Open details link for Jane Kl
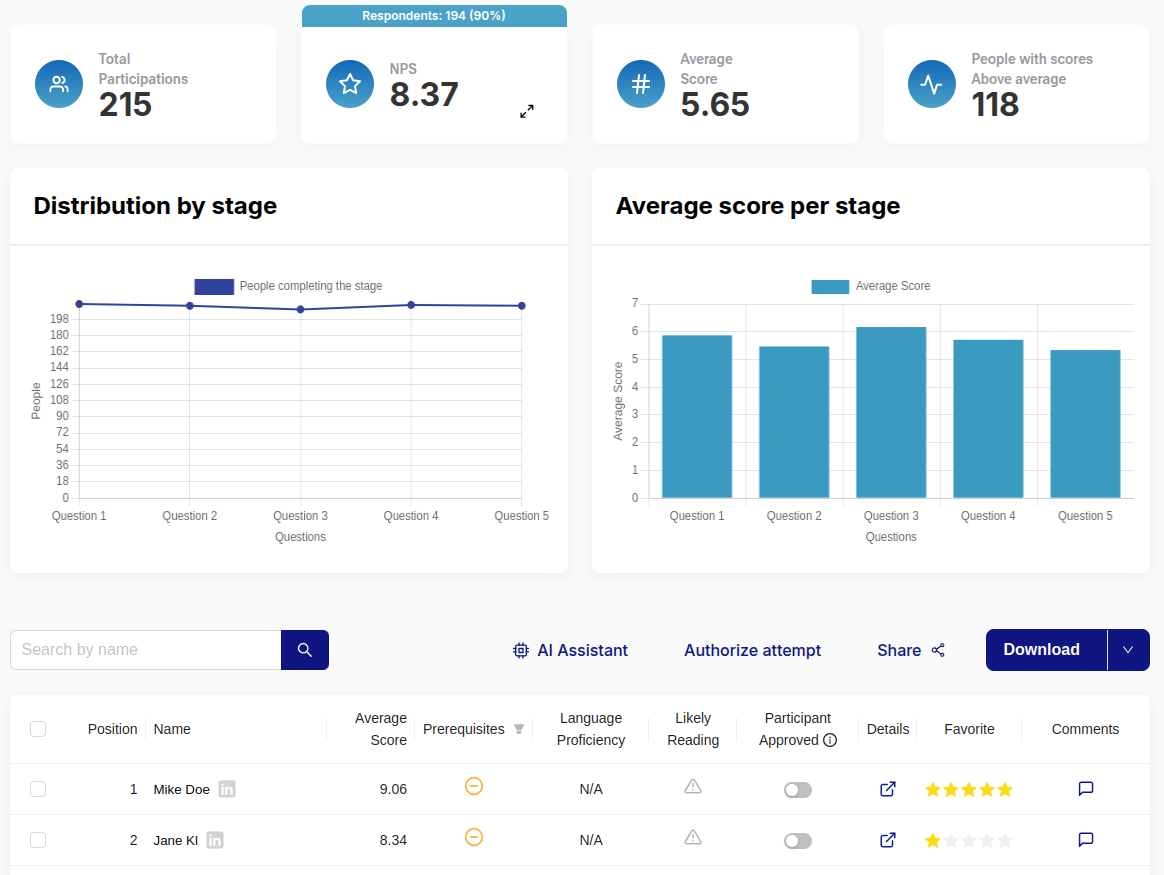Screen dimensions: 1164x875 tap(887, 840)
